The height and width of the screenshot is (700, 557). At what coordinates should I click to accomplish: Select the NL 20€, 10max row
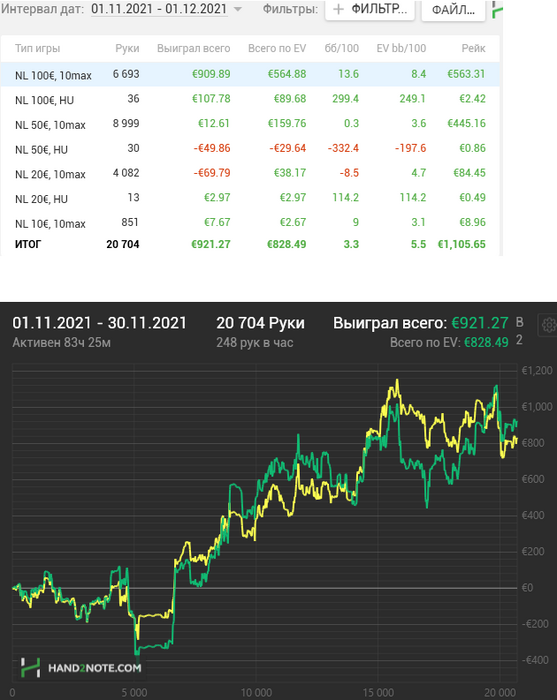[x=250, y=173]
